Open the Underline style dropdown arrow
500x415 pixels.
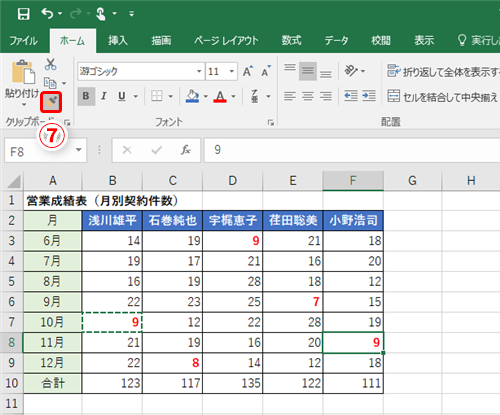pyautogui.click(x=136, y=97)
